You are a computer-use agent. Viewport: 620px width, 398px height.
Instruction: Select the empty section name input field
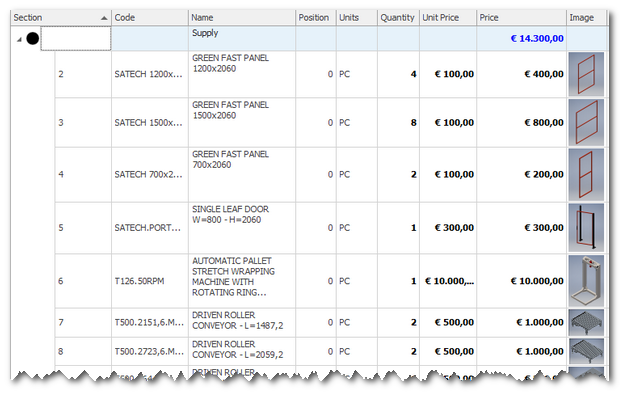[x=76, y=39]
